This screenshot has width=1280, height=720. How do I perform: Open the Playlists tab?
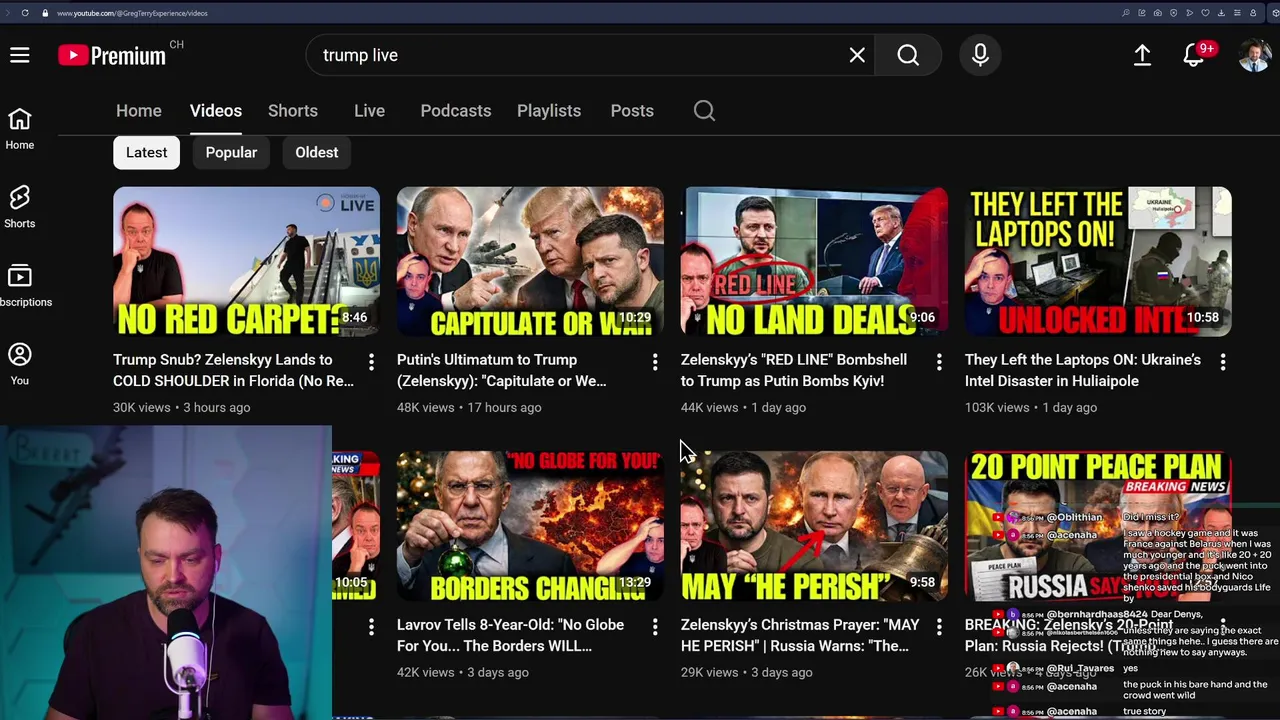click(549, 111)
